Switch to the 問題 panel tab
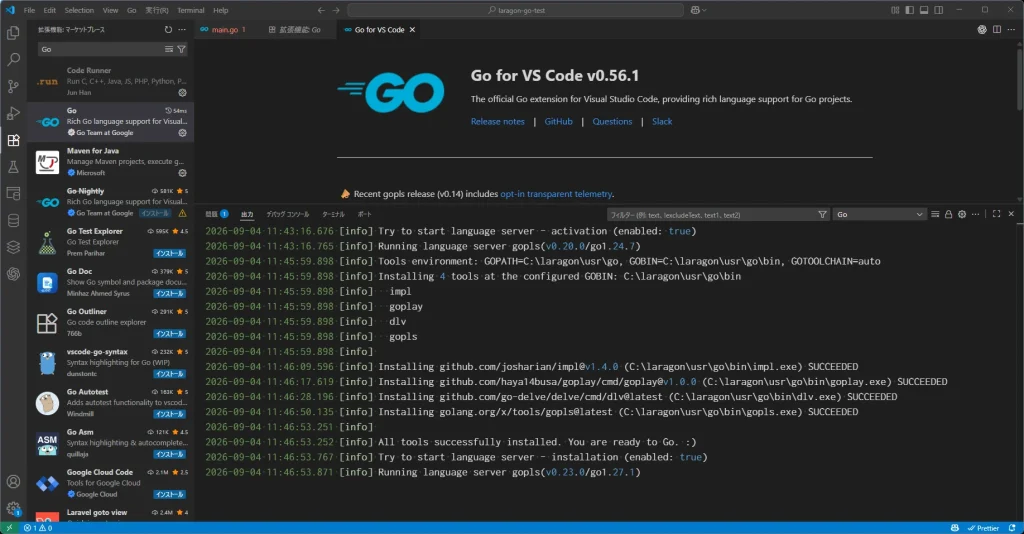1024x534 pixels. (x=217, y=214)
